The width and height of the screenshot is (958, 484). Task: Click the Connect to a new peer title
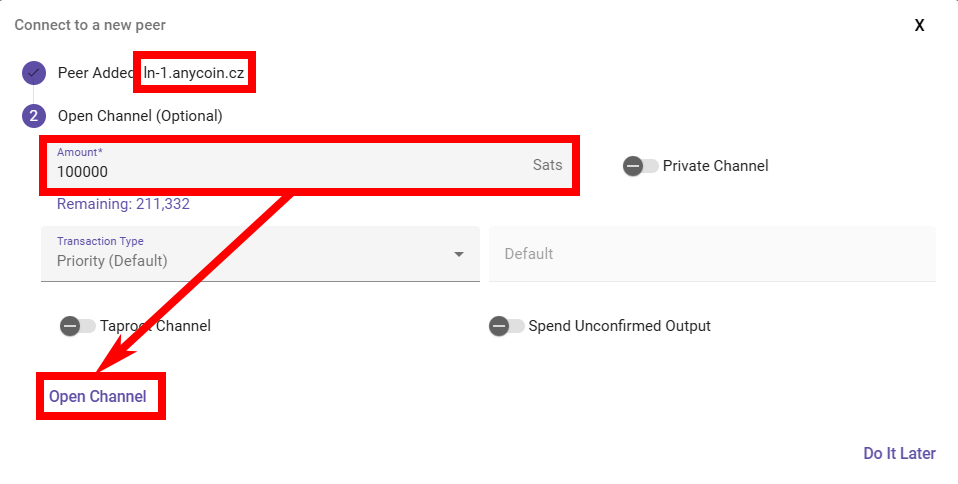[90, 25]
